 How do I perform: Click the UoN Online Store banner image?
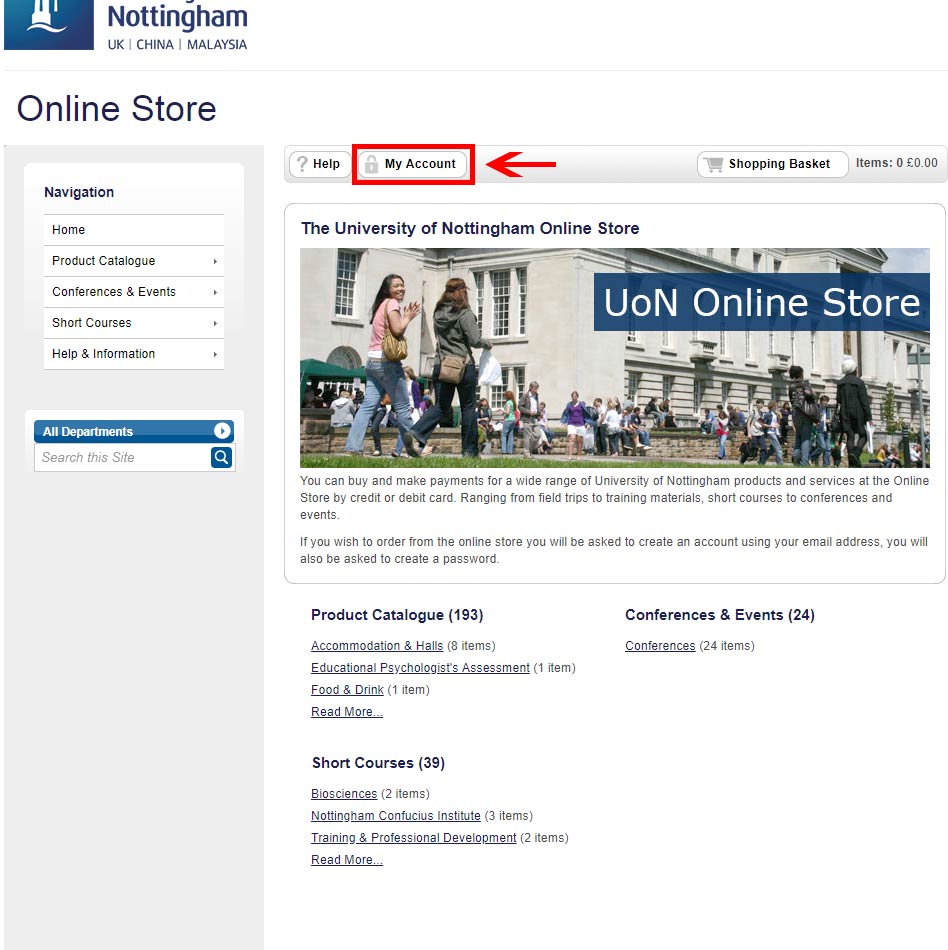coord(614,358)
